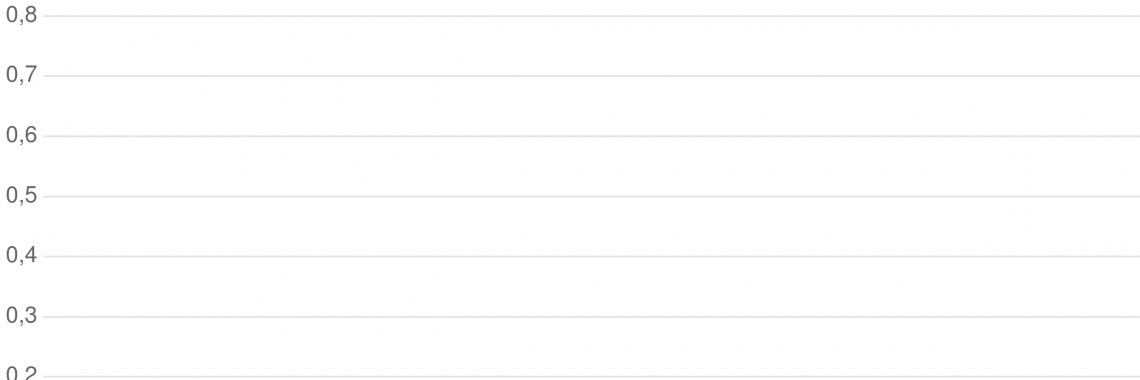Click plot area between 0,2 and 0,3 gridlines
The width and height of the screenshot is (1140, 380).
592,347
